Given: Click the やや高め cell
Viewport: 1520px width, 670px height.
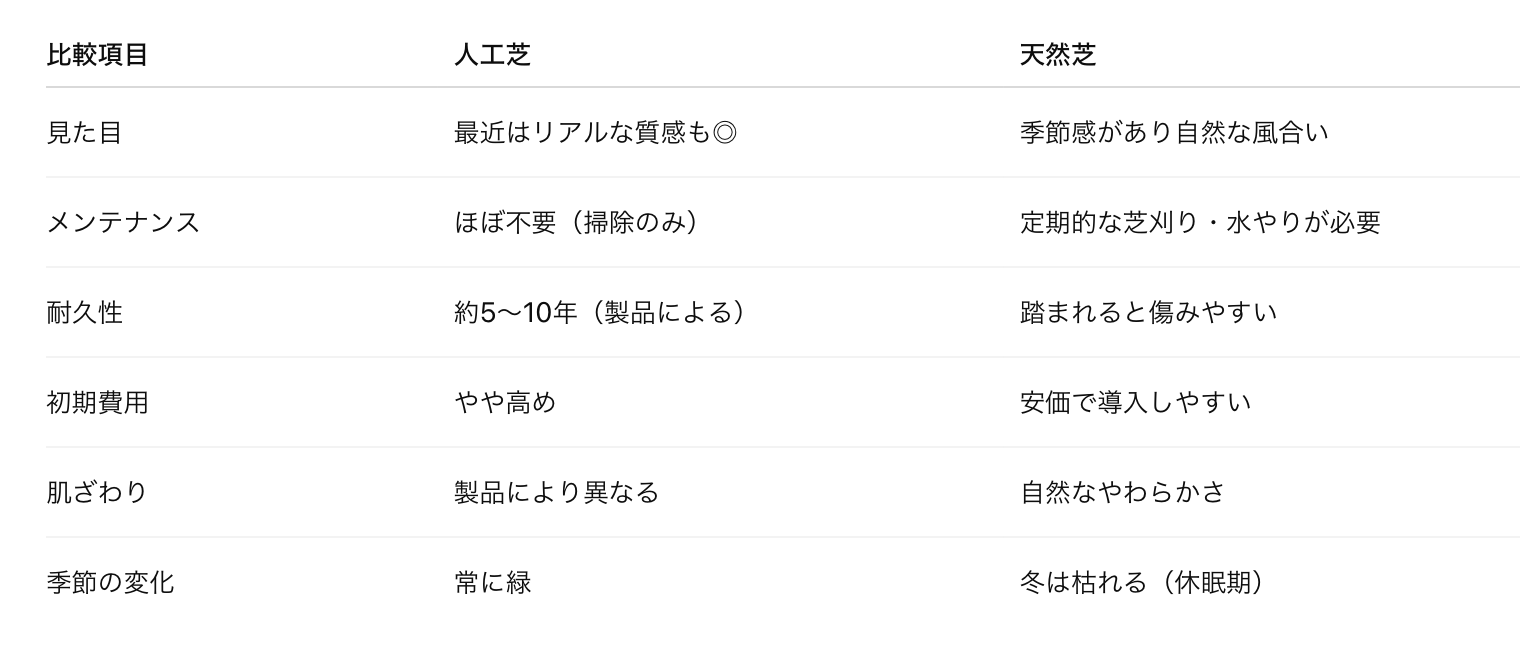Looking at the screenshot, I should pyautogui.click(x=504, y=402).
